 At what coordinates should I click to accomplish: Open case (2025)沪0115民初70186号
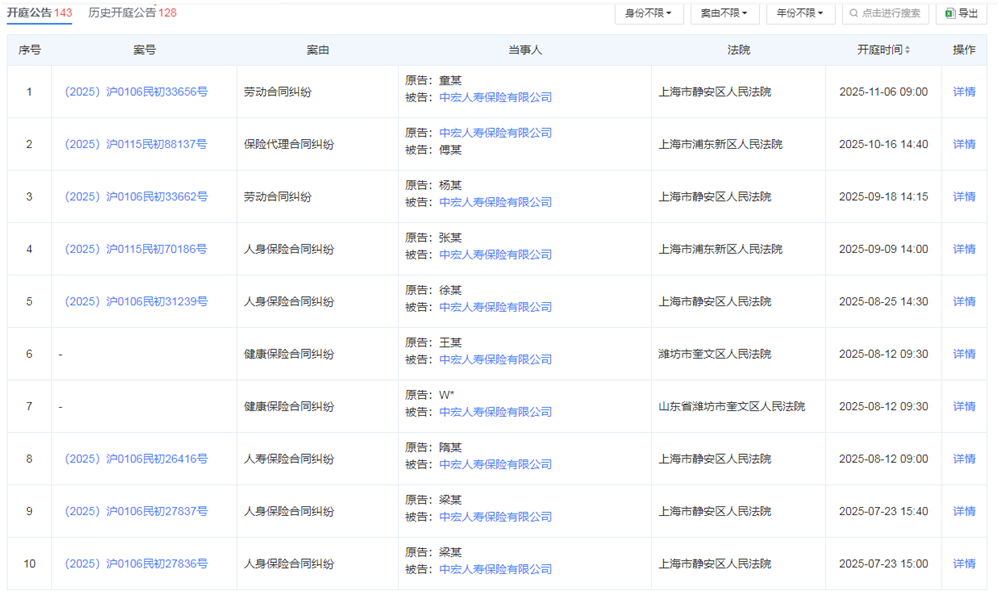coord(136,249)
